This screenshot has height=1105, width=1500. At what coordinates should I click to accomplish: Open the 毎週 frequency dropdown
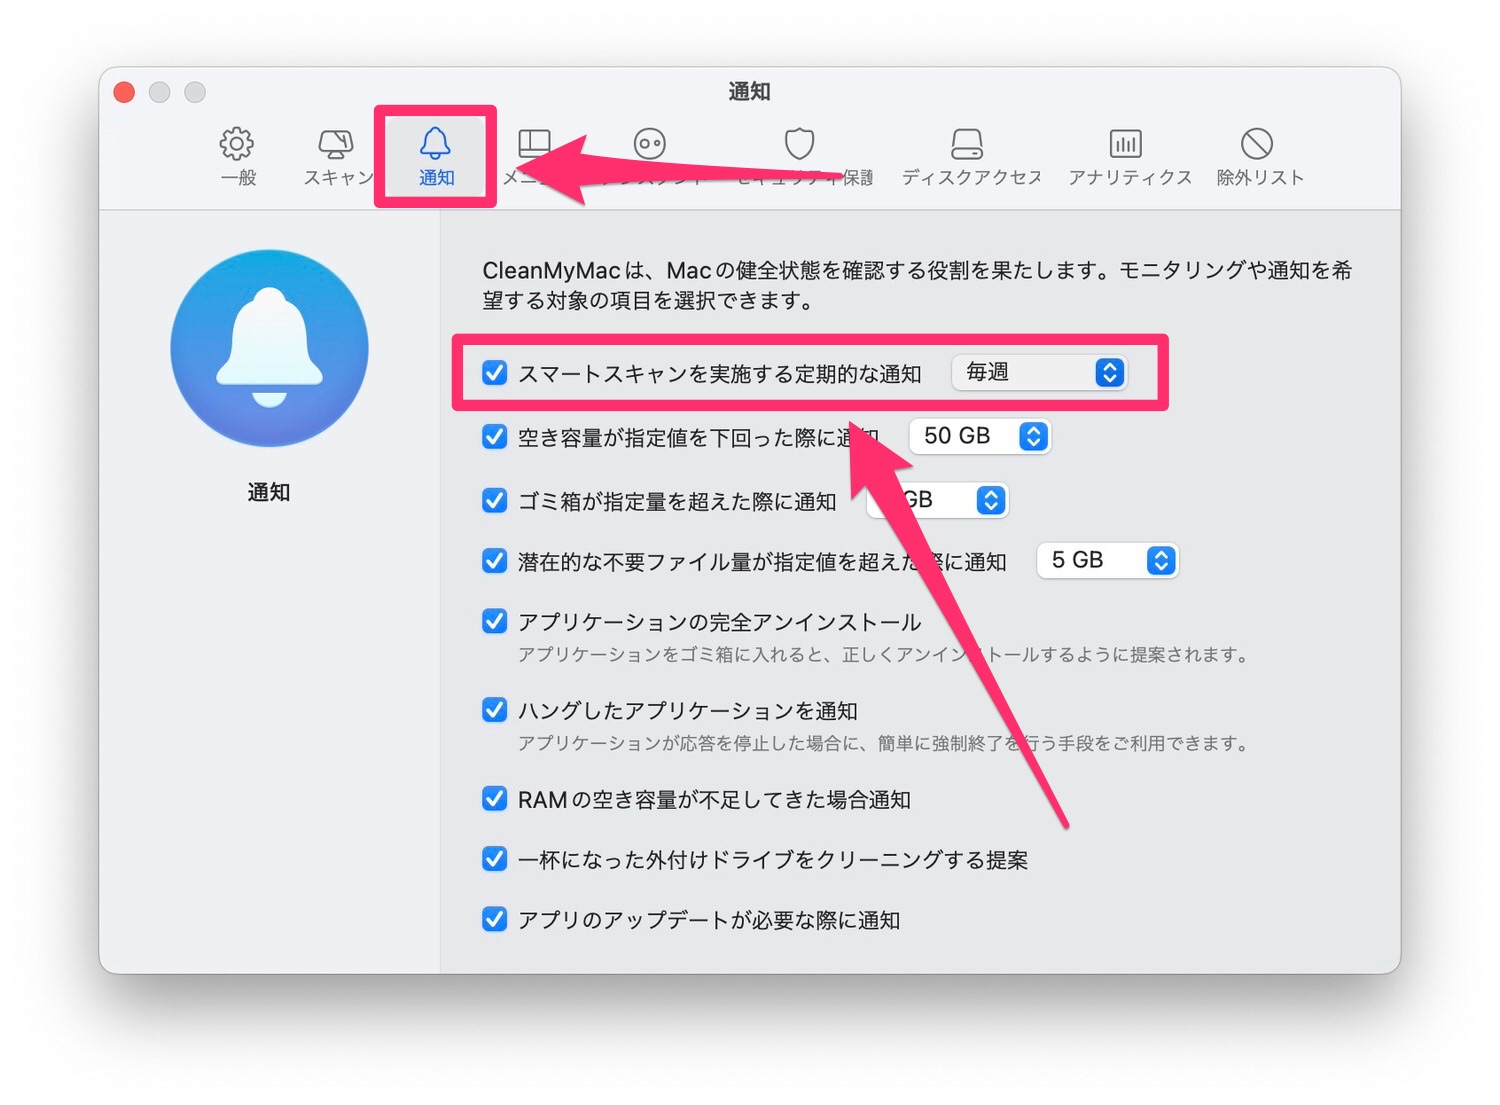point(1039,372)
